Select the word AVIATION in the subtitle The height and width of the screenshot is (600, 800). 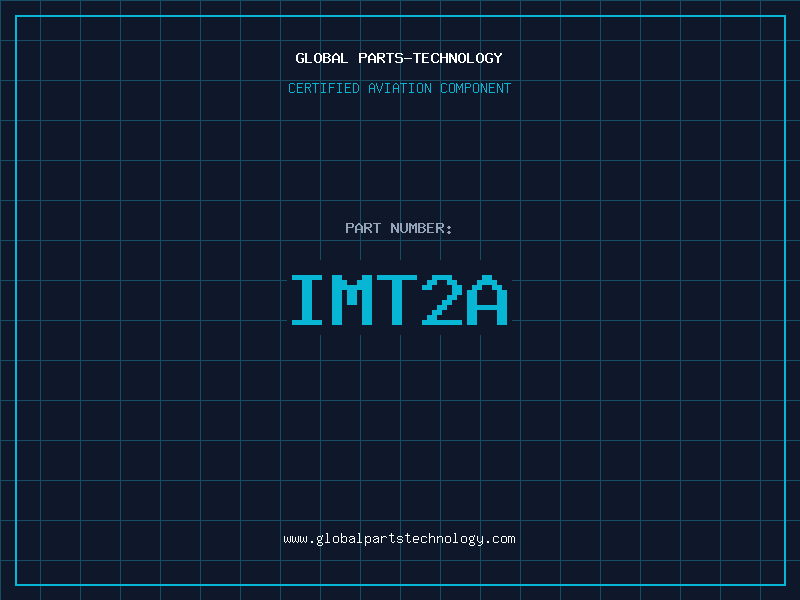point(400,88)
